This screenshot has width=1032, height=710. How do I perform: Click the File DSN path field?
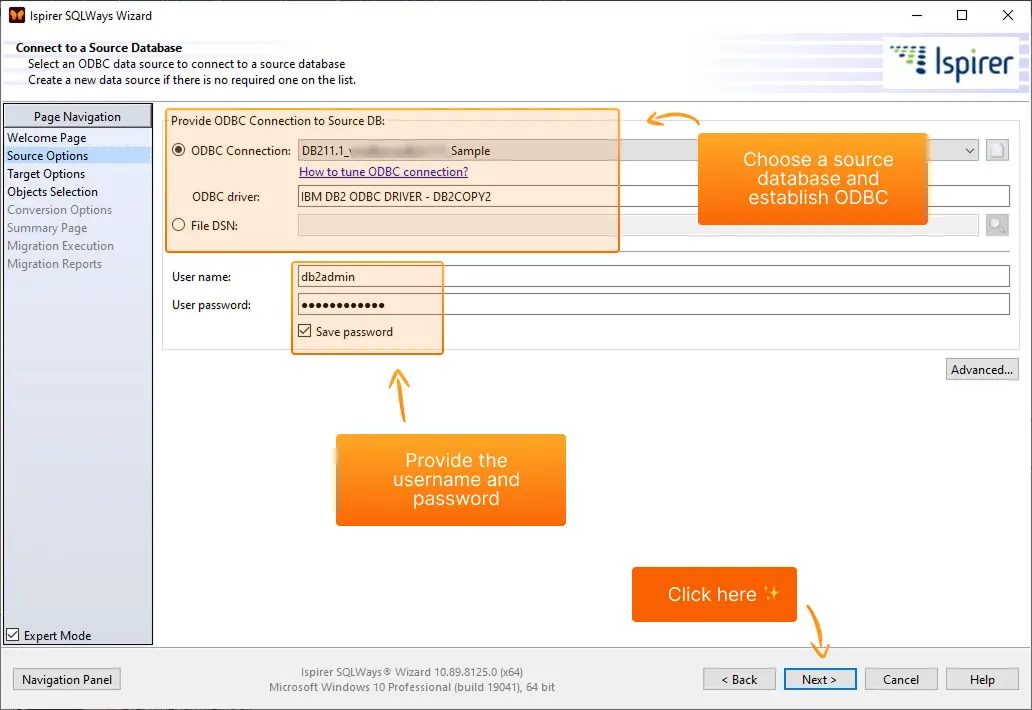coord(638,225)
